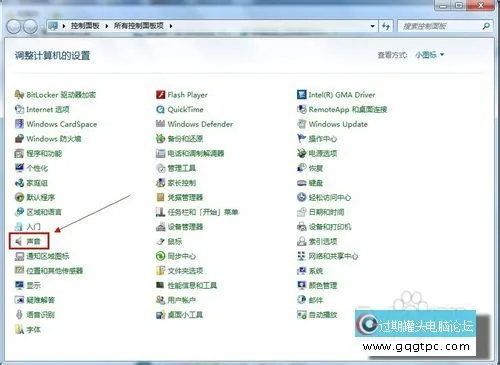Click the 电话和调制解调器 icon

pos(160,153)
